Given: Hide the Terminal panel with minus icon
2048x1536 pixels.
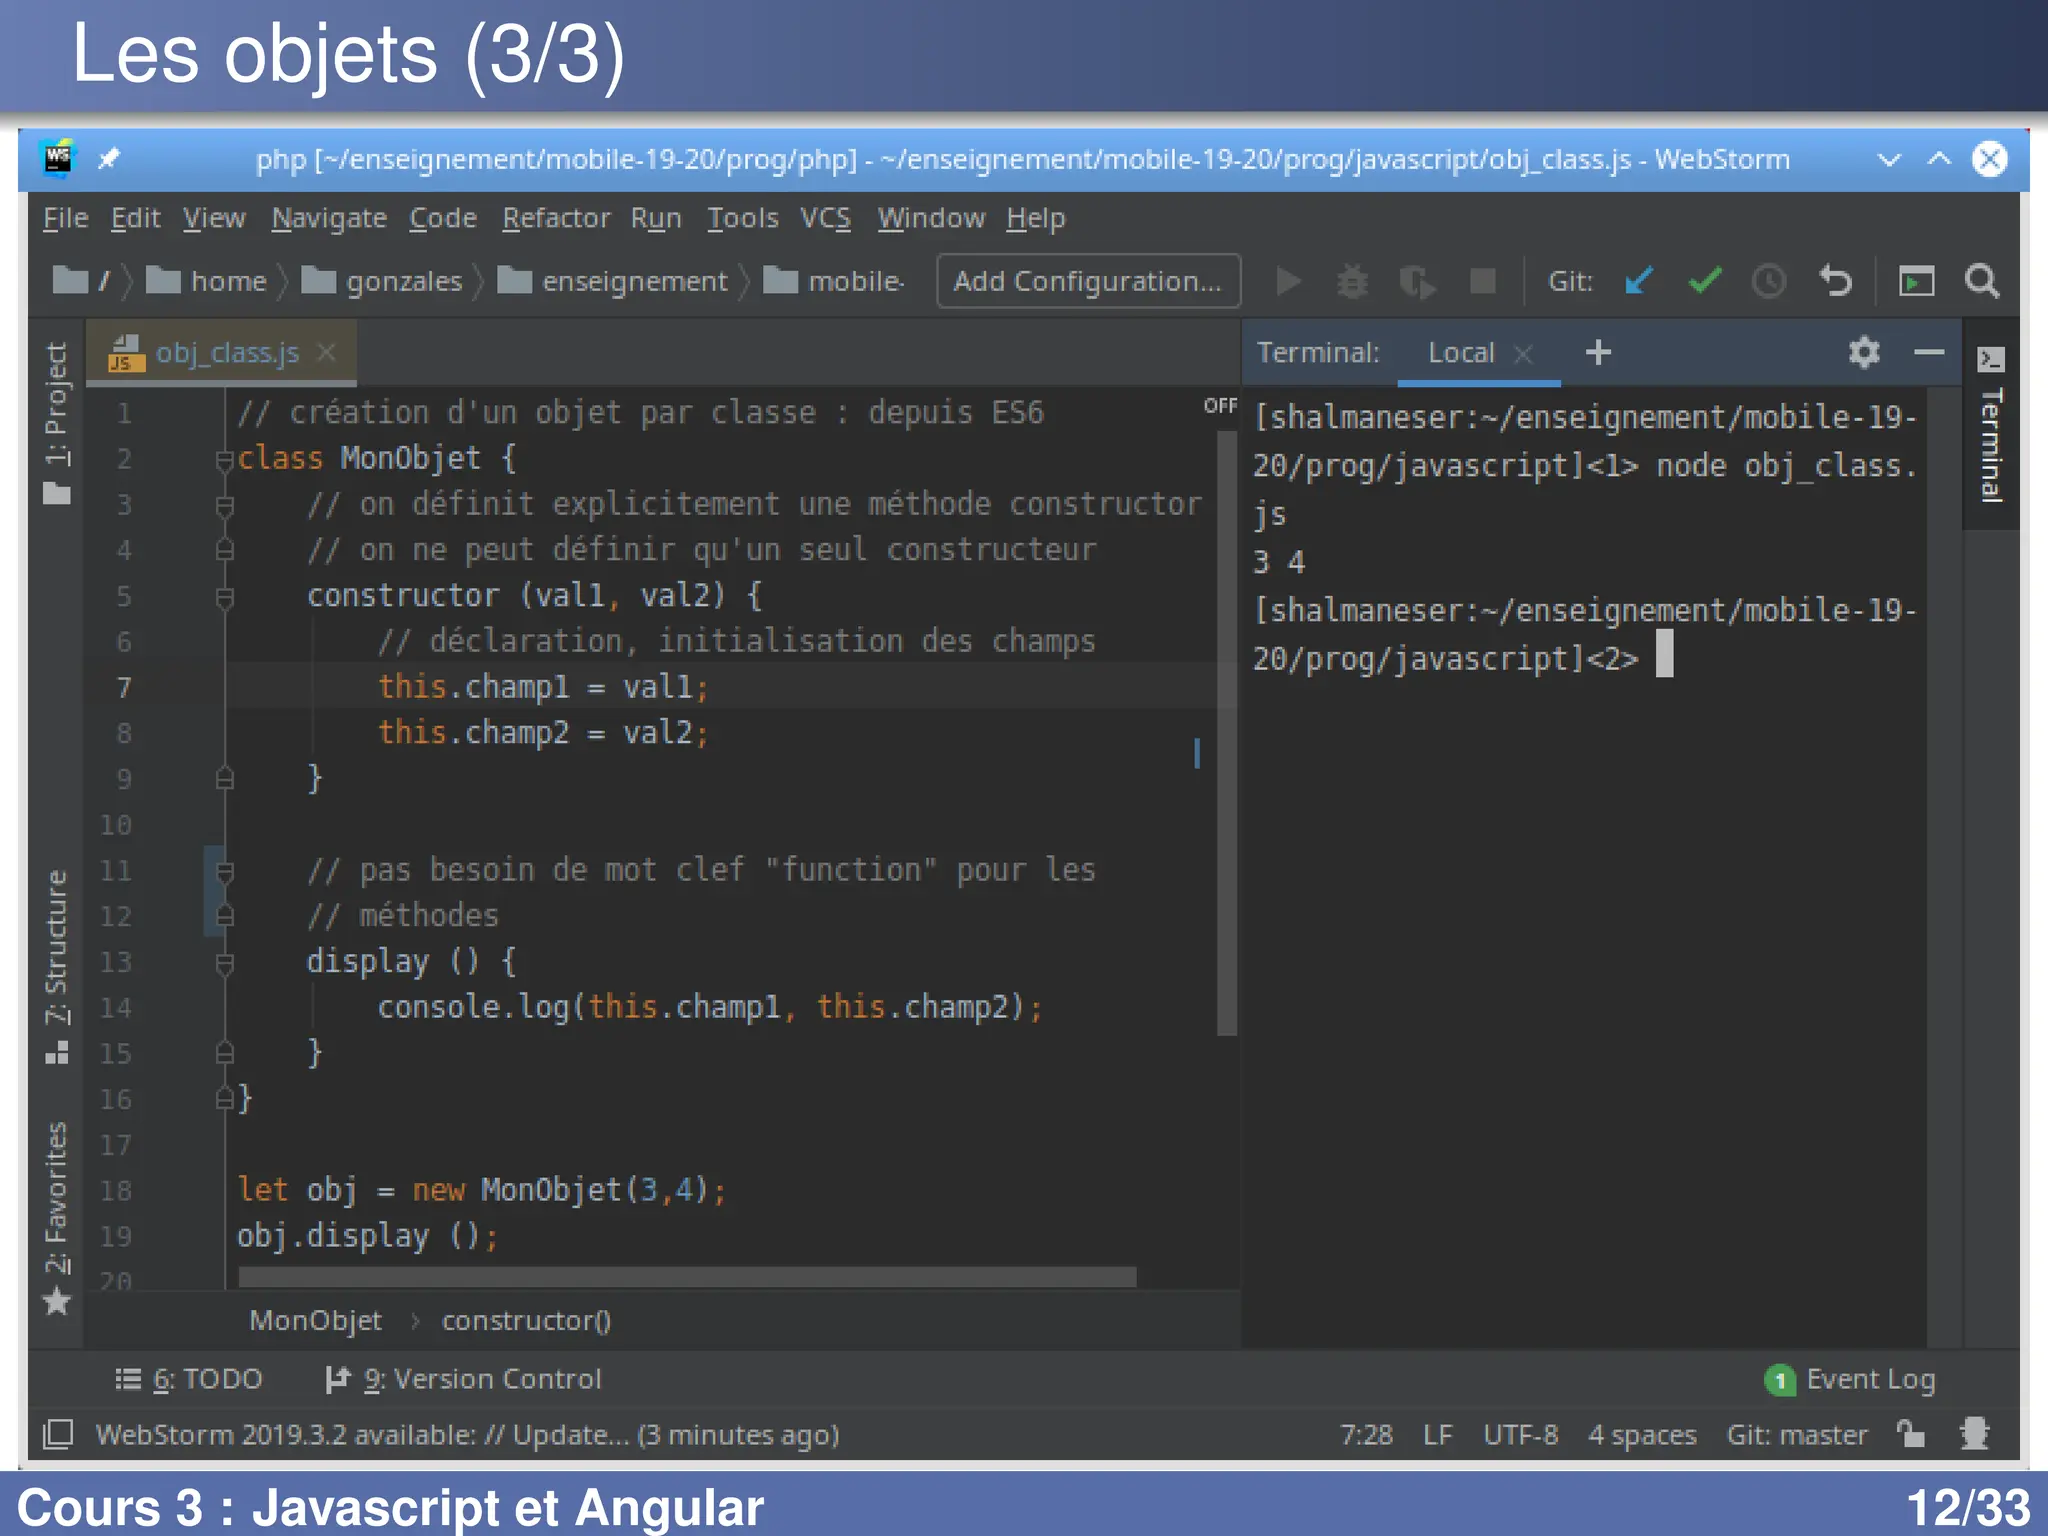Looking at the screenshot, I should tap(1928, 352).
